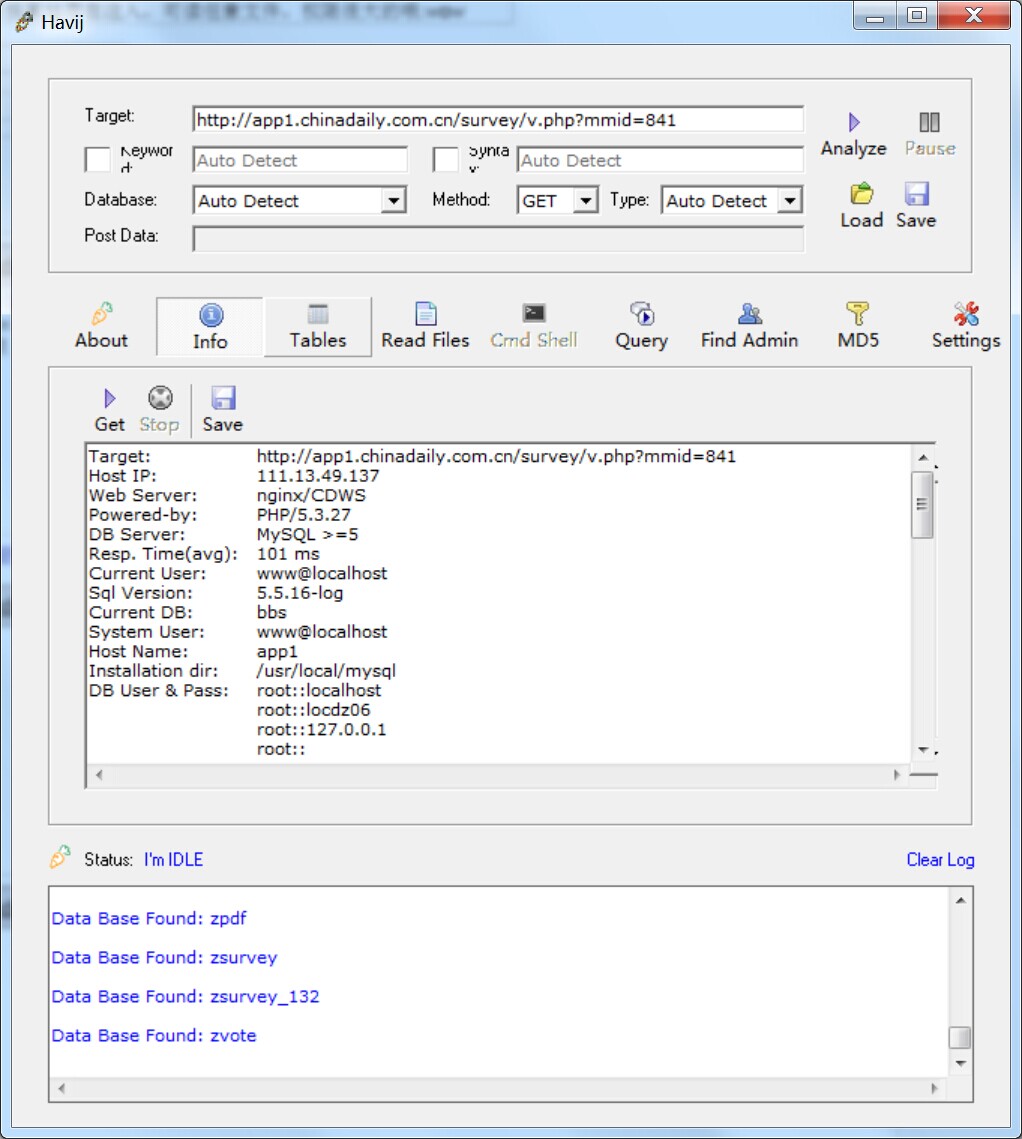Click the Keyword Auto Detect field
This screenshot has height=1139, width=1022.
[x=300, y=160]
